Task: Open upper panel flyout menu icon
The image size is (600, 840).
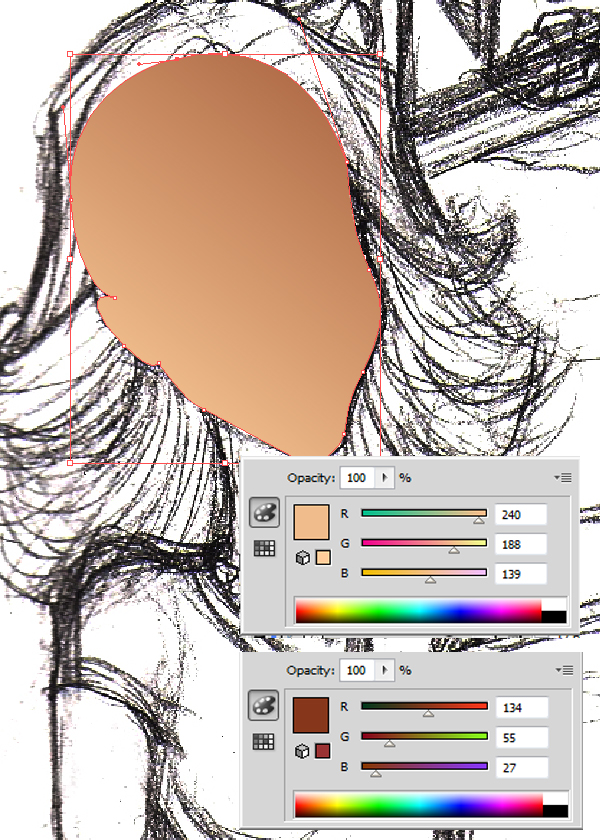Action: point(563,477)
